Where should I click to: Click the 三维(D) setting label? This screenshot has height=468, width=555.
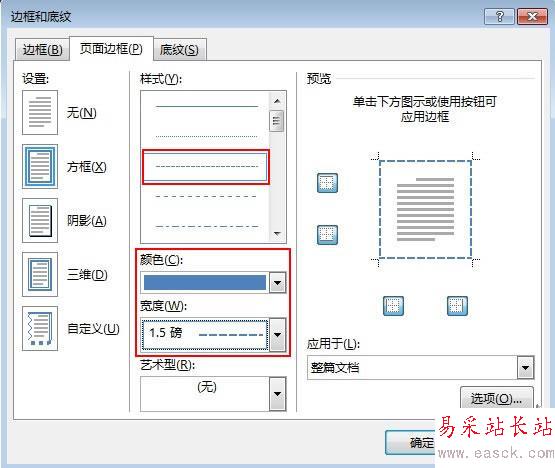tap(87, 275)
